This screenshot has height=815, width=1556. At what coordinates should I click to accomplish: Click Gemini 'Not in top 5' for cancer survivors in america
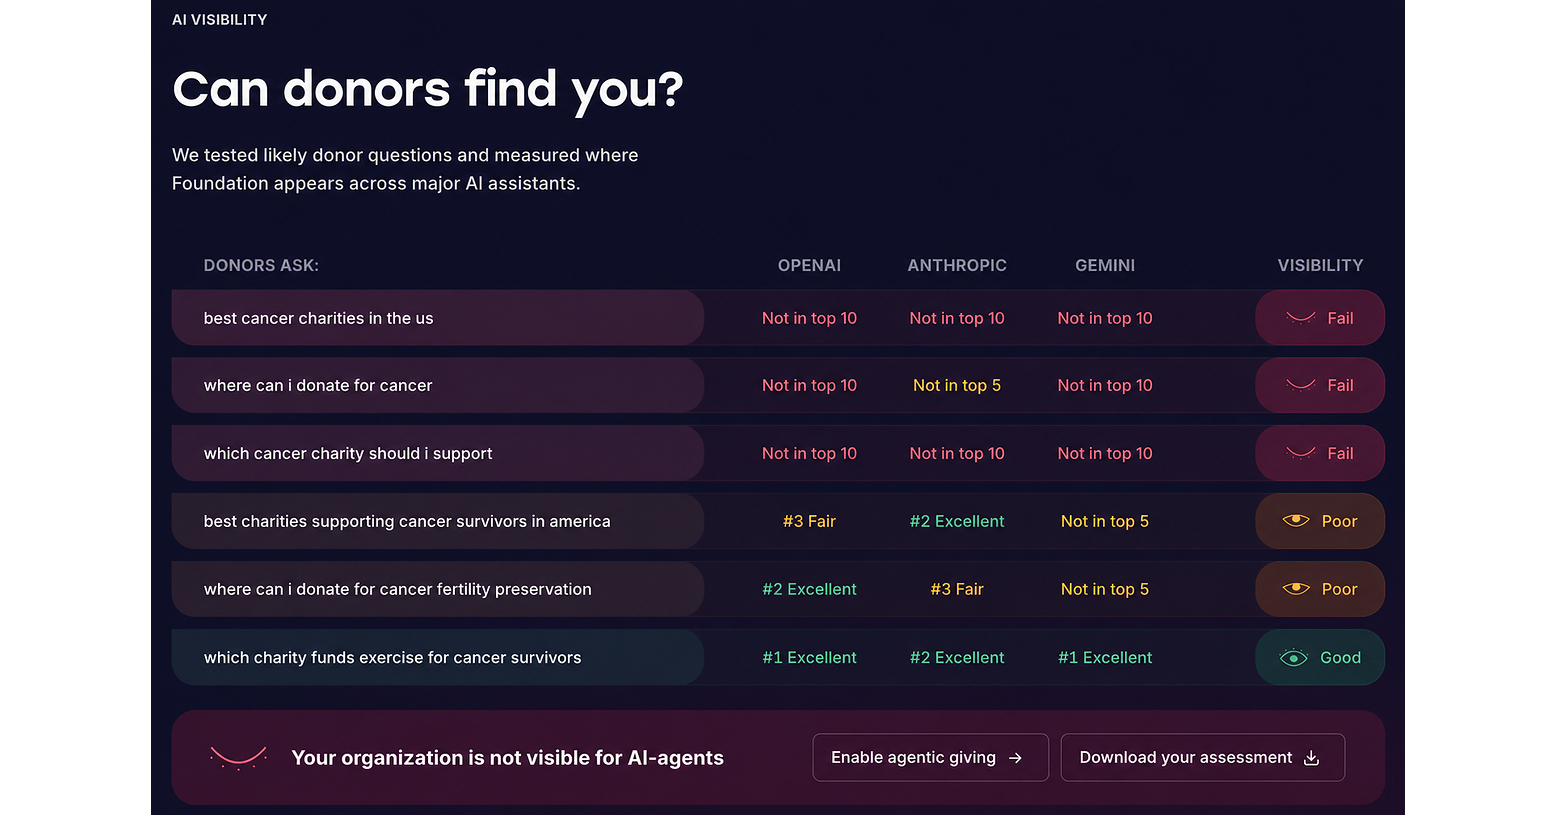1105,521
